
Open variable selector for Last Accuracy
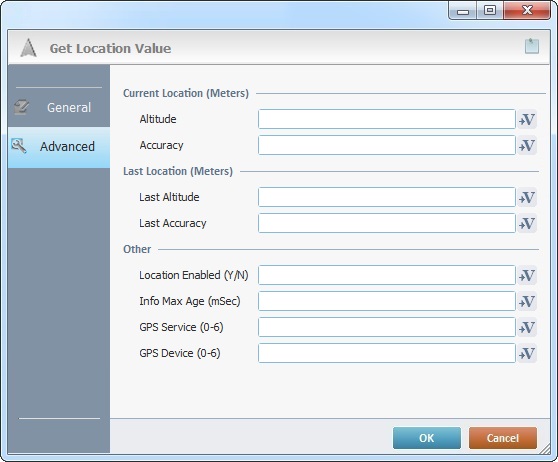click(527, 223)
